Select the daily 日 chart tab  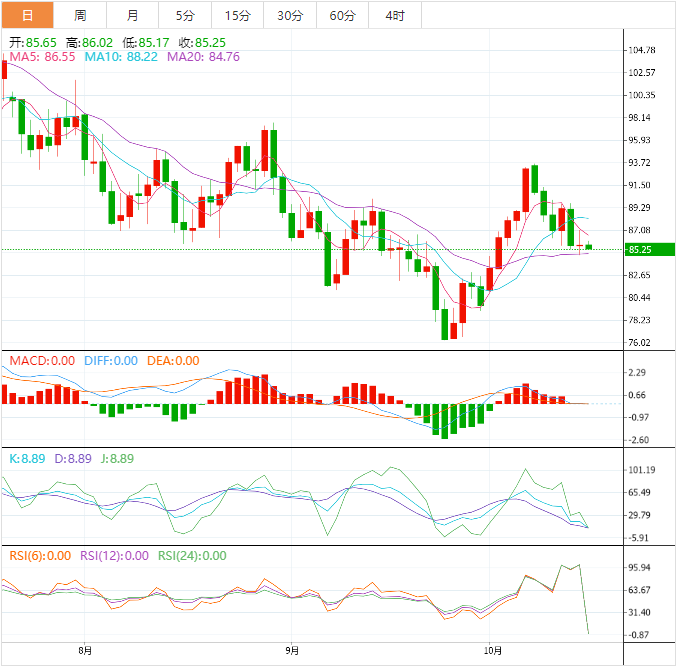tap(27, 15)
